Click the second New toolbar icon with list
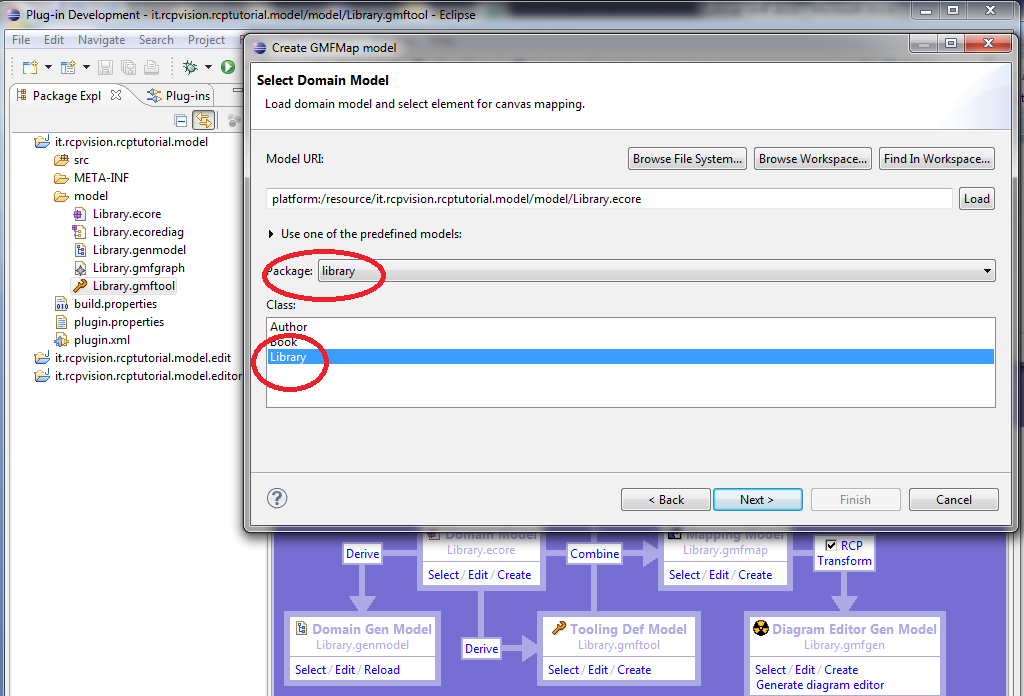The height and width of the screenshot is (696, 1024). pyautogui.click(x=68, y=67)
